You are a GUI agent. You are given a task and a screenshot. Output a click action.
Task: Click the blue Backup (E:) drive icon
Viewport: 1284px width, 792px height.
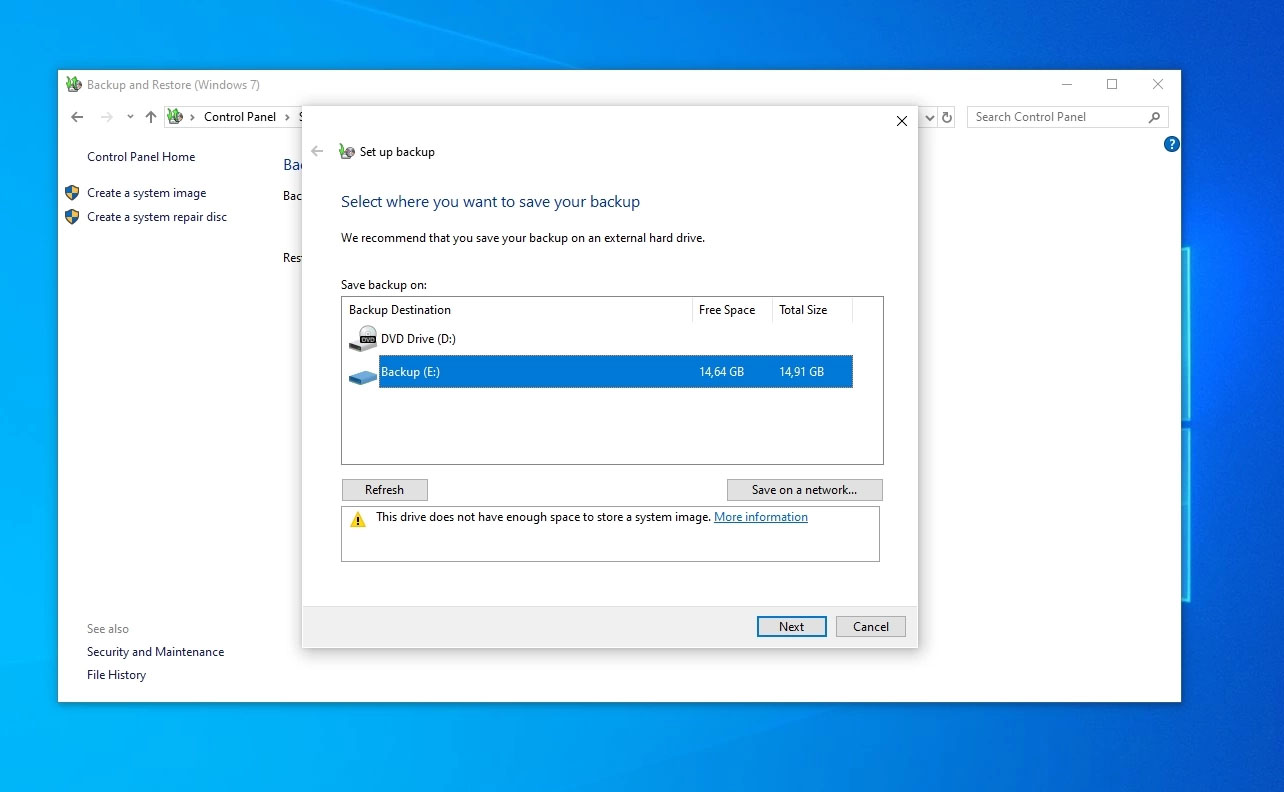[x=362, y=377]
